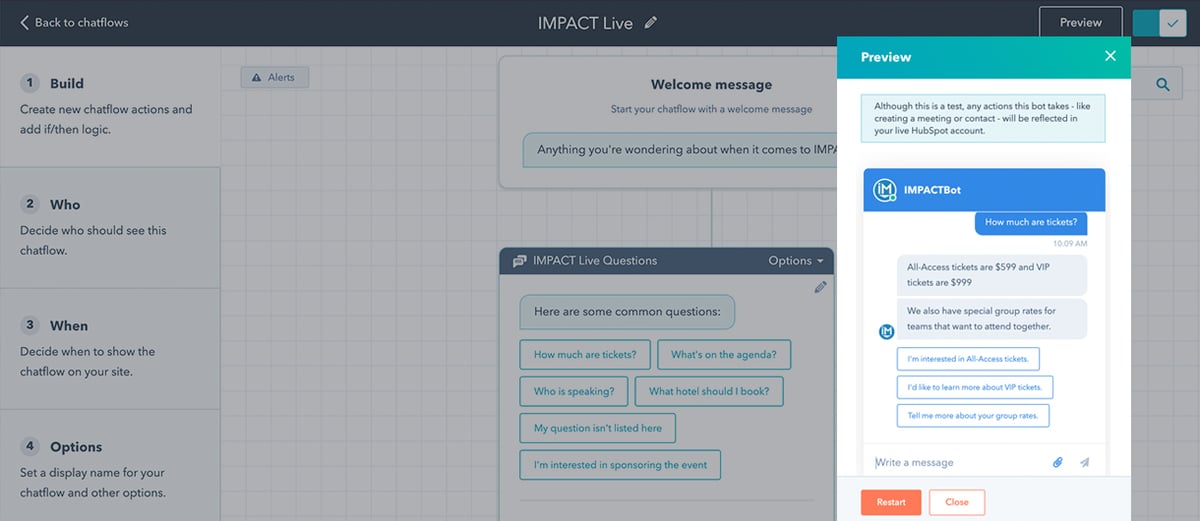The image size is (1200, 521).
Task: Click the sent 'How much are tickets?' message
Action: pos(1031,223)
